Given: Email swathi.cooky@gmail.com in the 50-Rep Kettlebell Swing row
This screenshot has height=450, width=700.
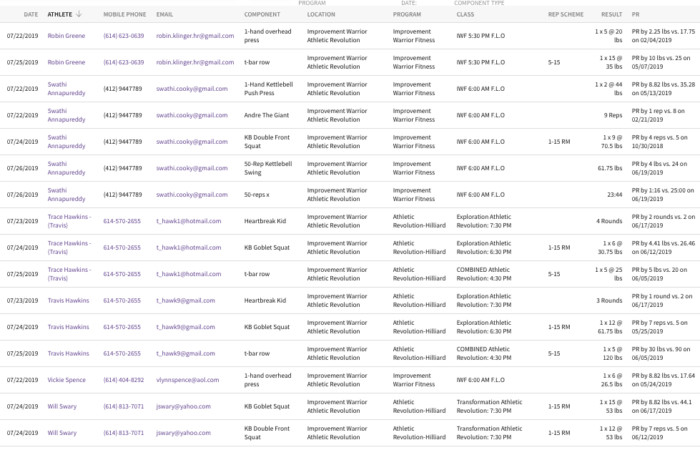Looking at the screenshot, I should [x=192, y=168].
